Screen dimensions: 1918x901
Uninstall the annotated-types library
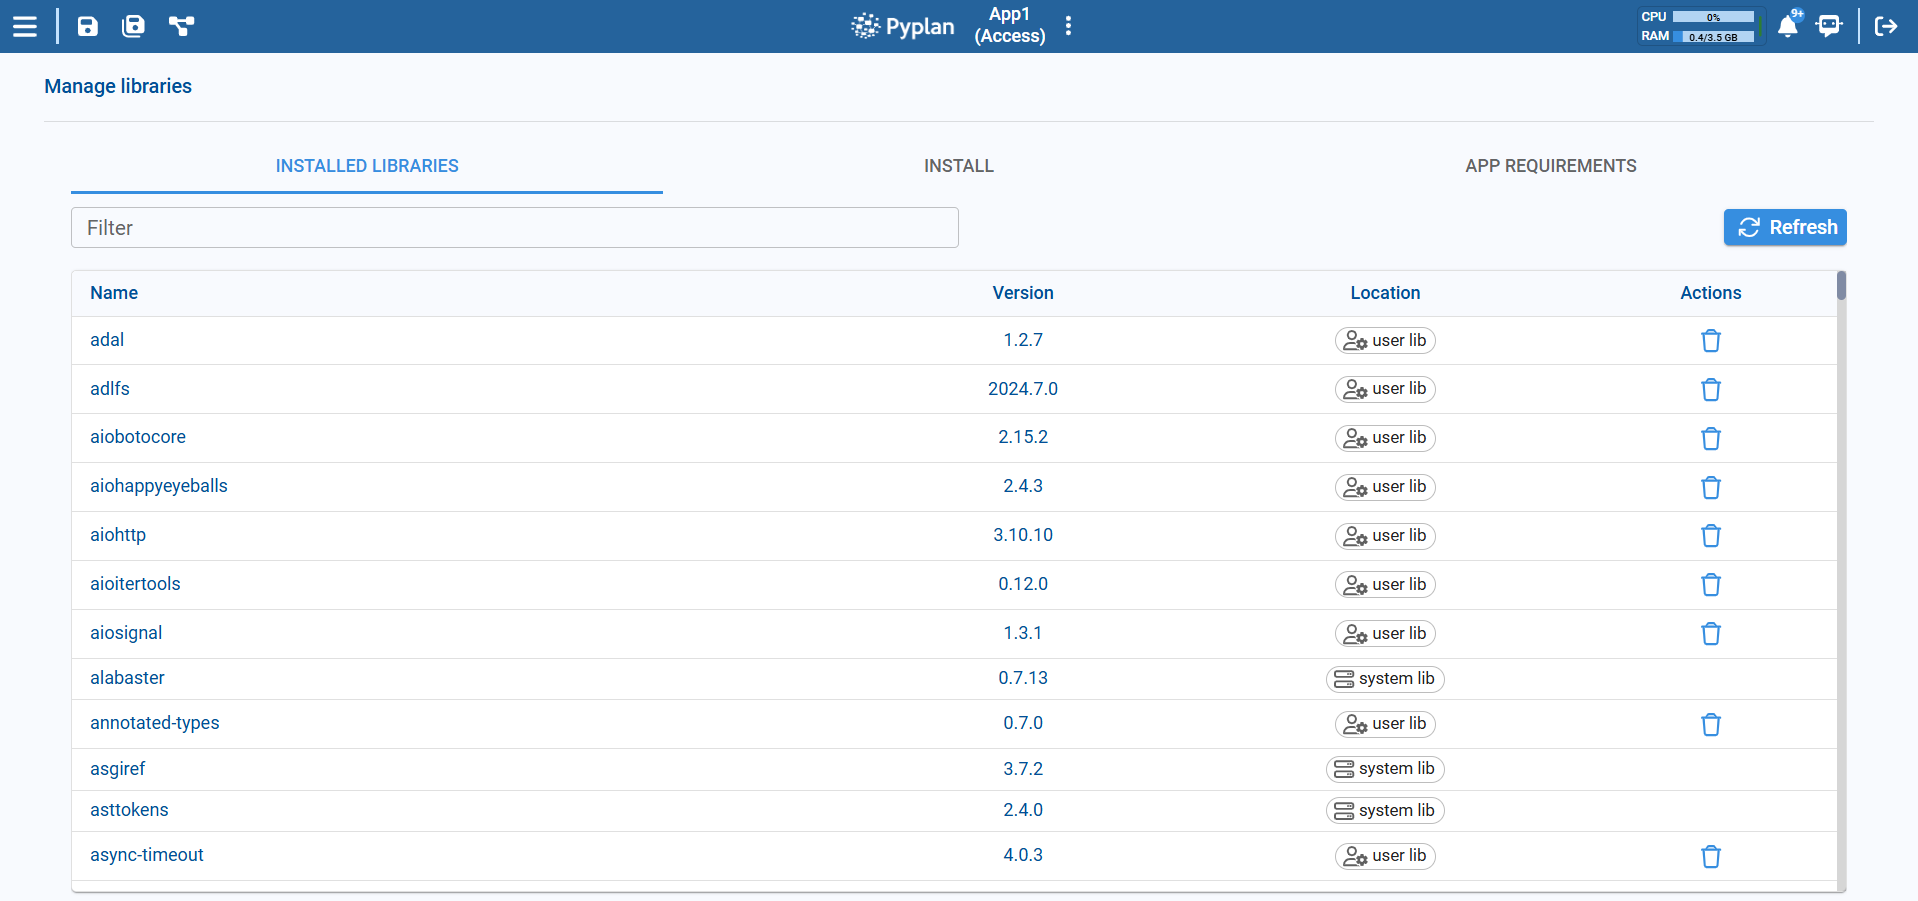click(1710, 724)
